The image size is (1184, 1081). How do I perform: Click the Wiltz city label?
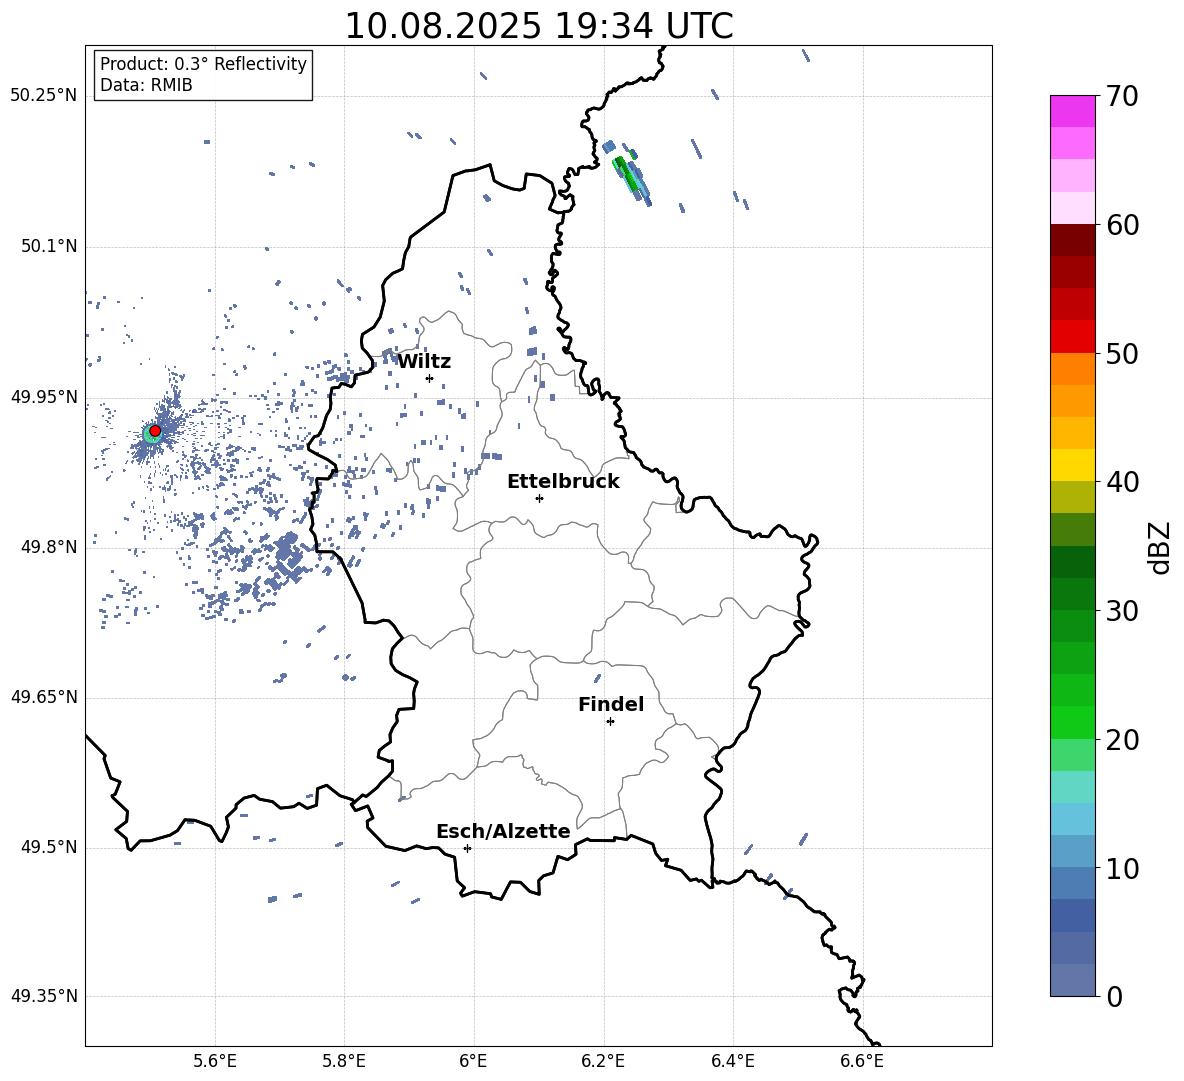(x=424, y=362)
